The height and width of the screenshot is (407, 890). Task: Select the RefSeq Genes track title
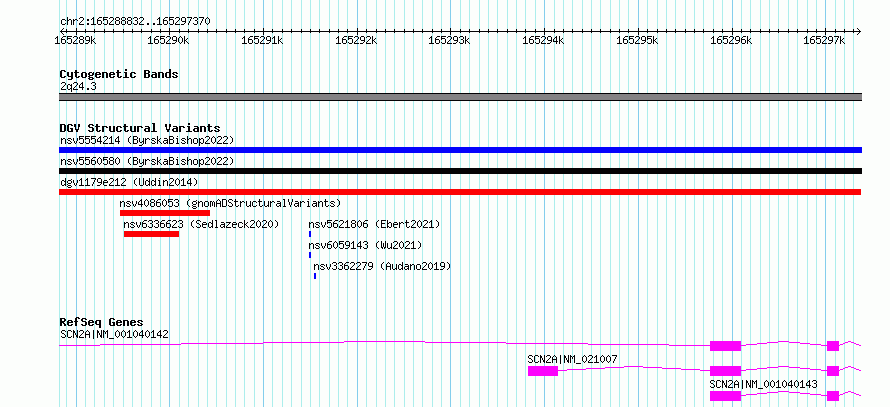point(102,323)
